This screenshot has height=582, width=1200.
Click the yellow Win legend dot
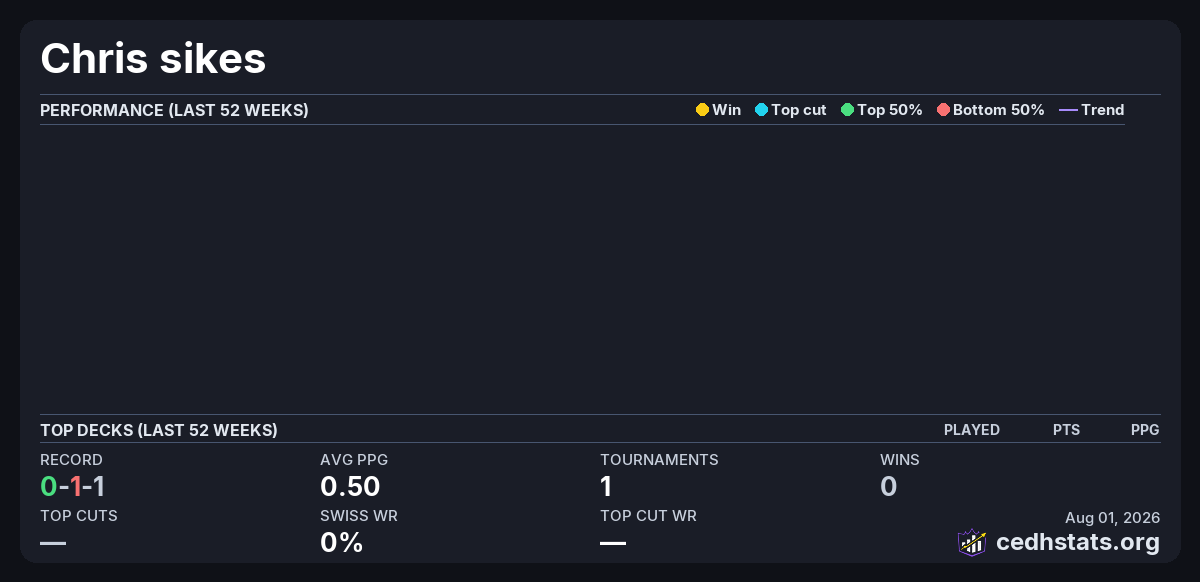coord(702,110)
